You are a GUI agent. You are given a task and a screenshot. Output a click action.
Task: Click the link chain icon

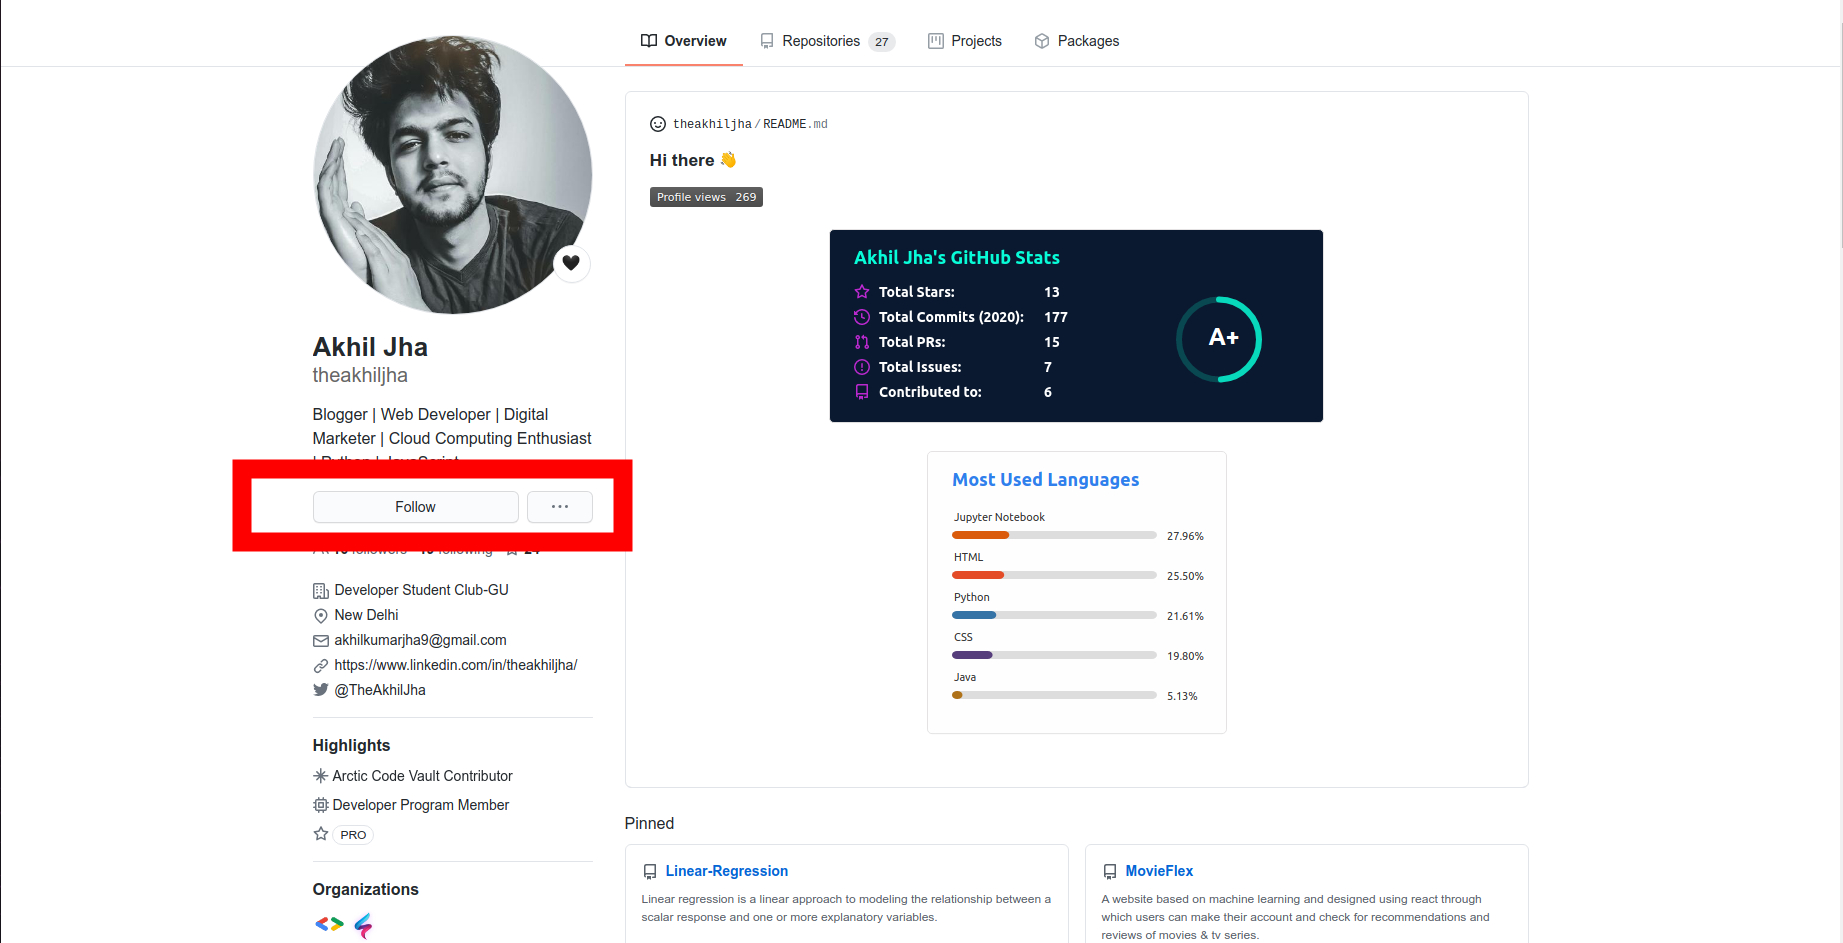point(321,666)
